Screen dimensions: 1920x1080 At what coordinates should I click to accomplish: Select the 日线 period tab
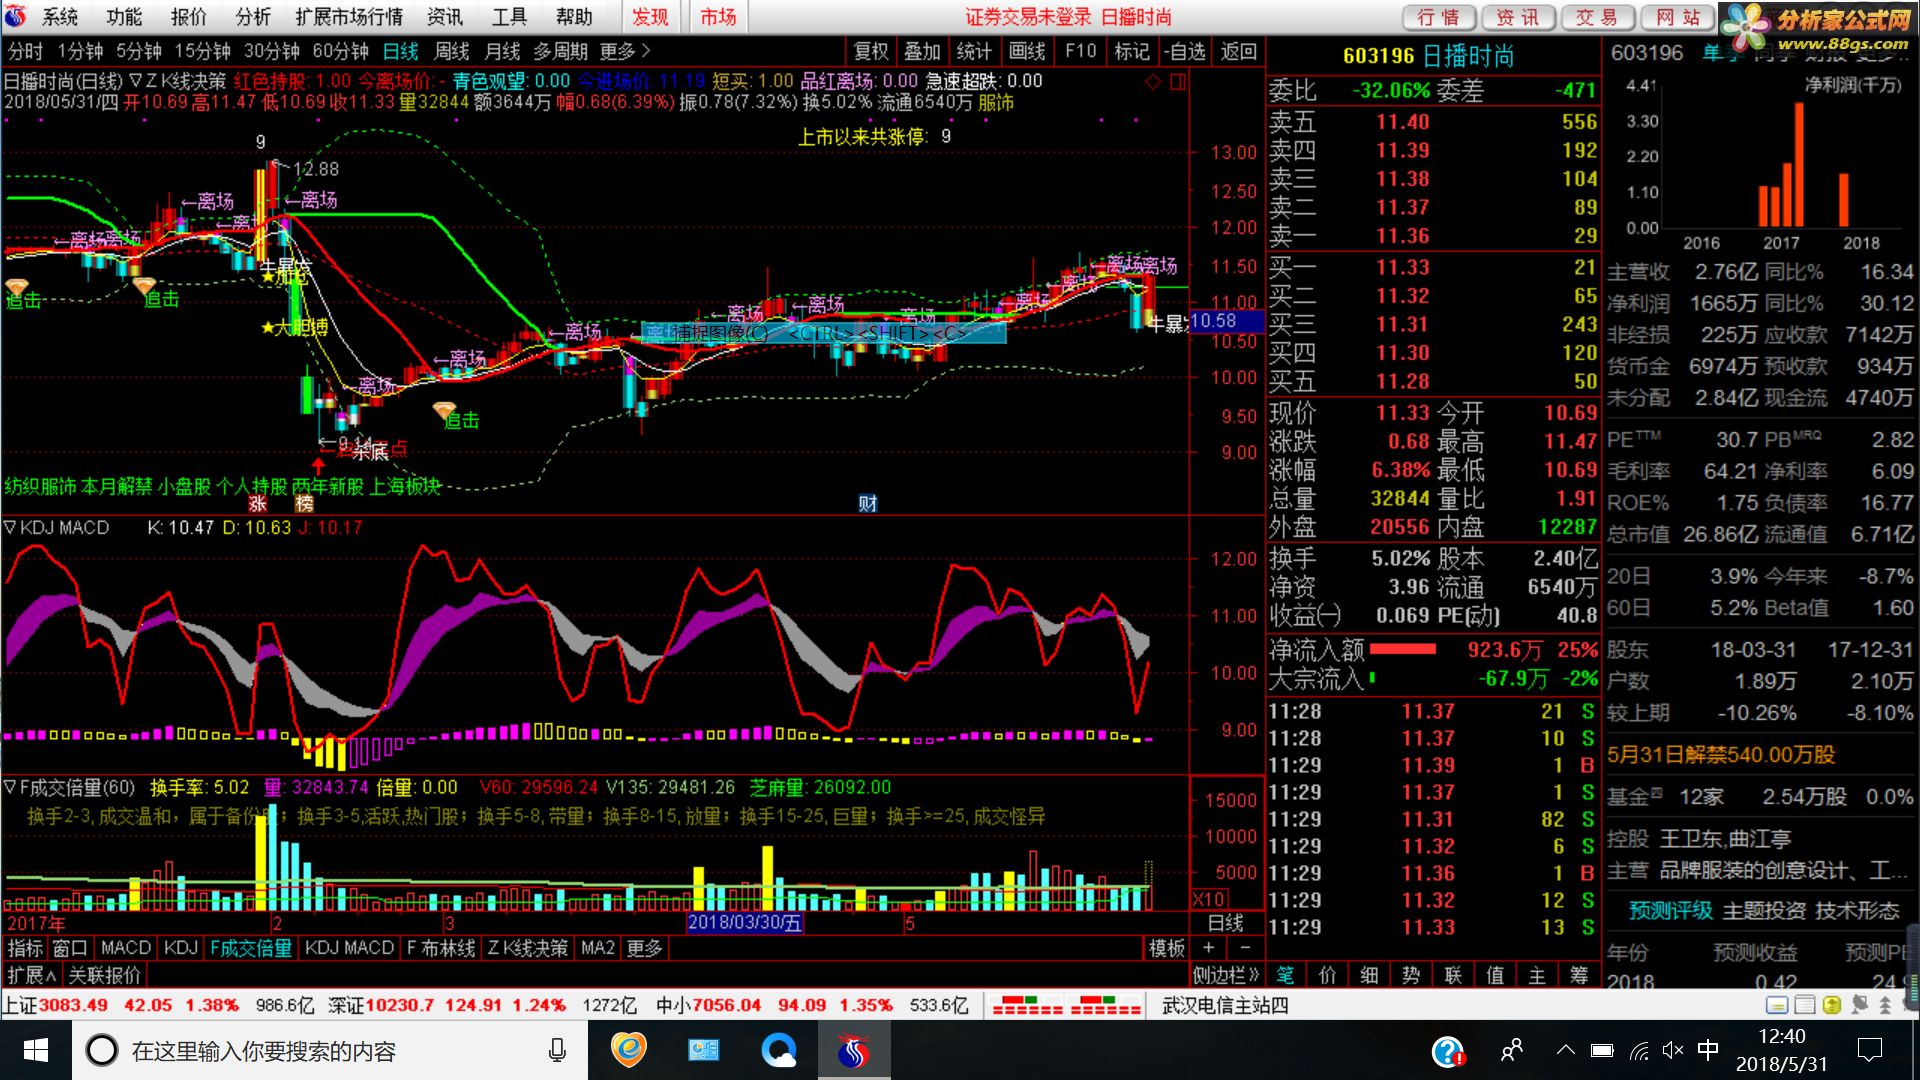400,51
